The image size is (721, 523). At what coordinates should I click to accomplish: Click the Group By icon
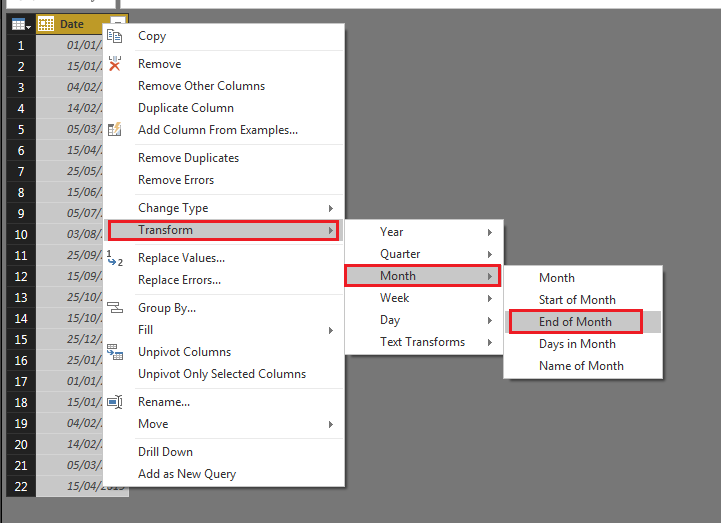(x=114, y=308)
